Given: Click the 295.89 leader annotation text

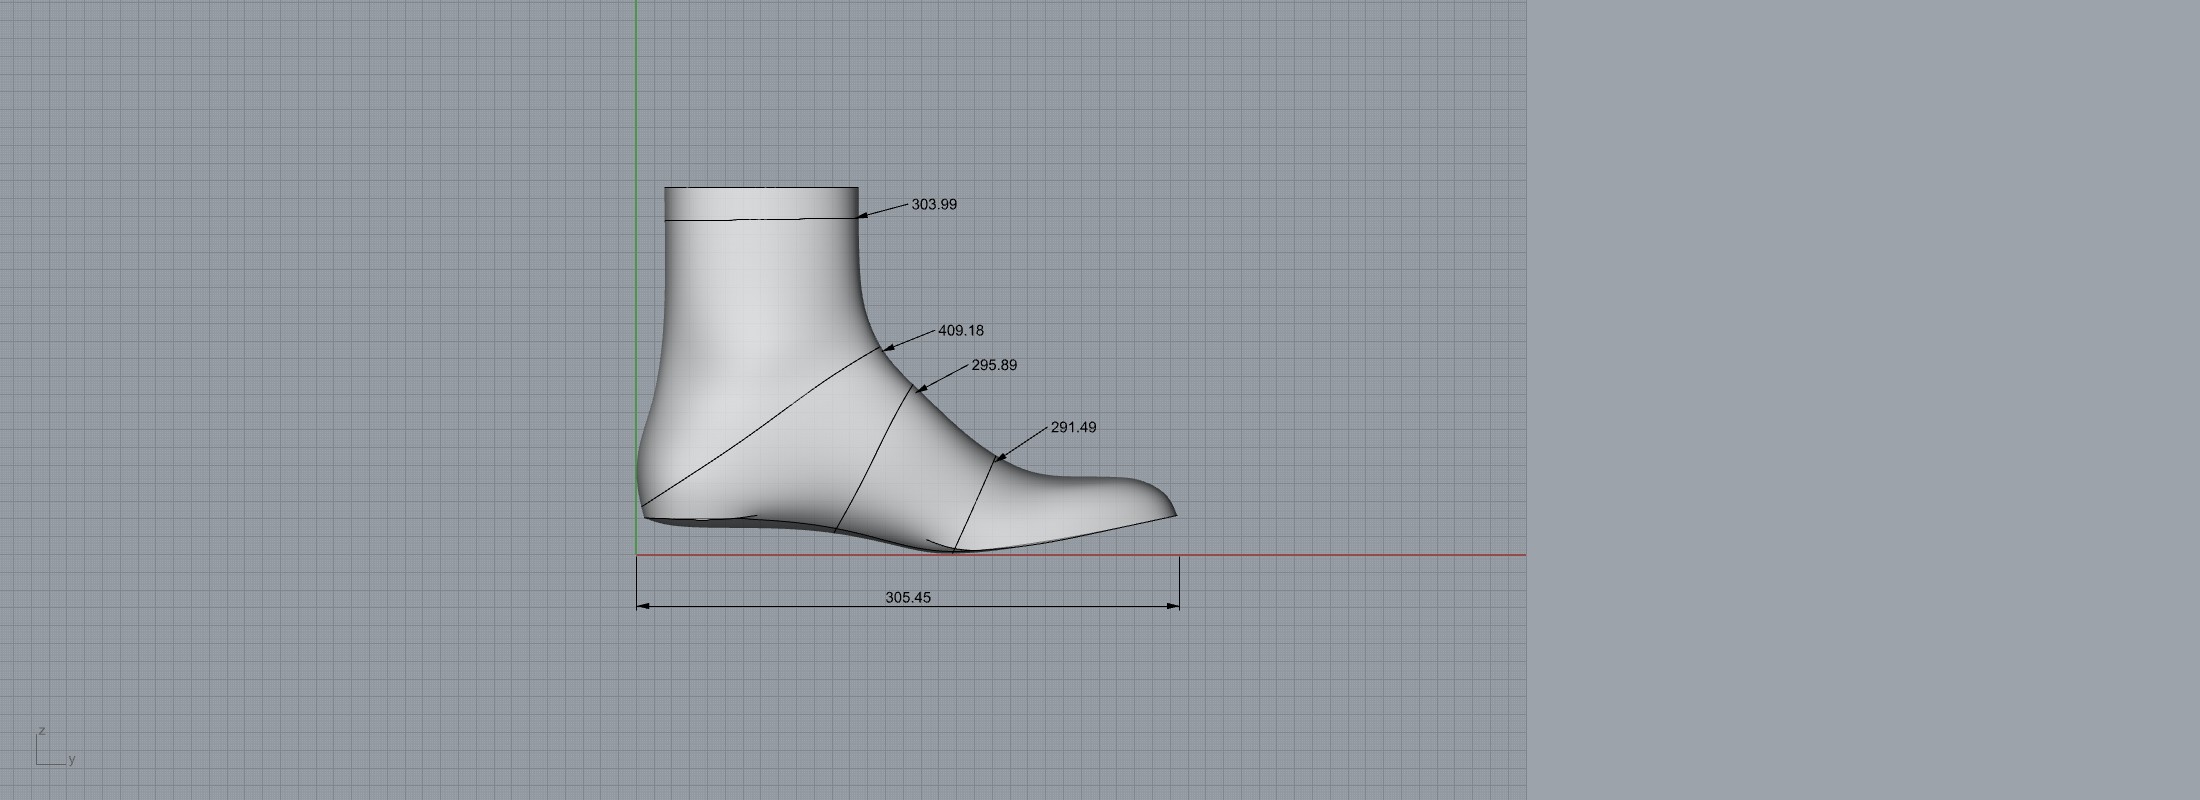Looking at the screenshot, I should 993,365.
